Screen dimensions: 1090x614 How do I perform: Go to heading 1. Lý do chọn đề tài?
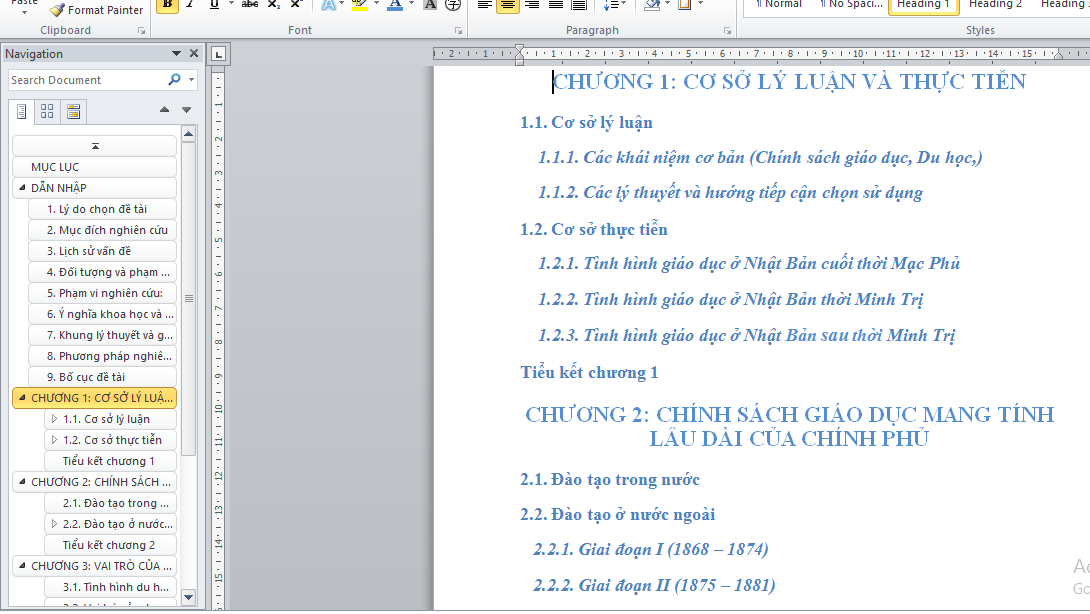click(102, 209)
